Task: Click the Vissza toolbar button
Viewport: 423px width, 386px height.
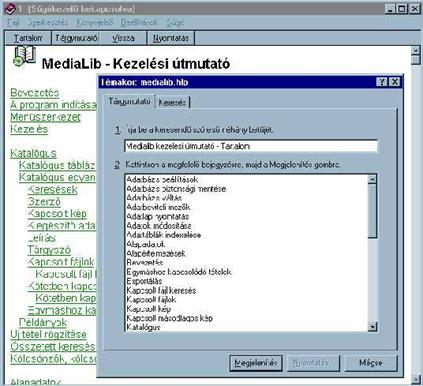Action: (123, 38)
